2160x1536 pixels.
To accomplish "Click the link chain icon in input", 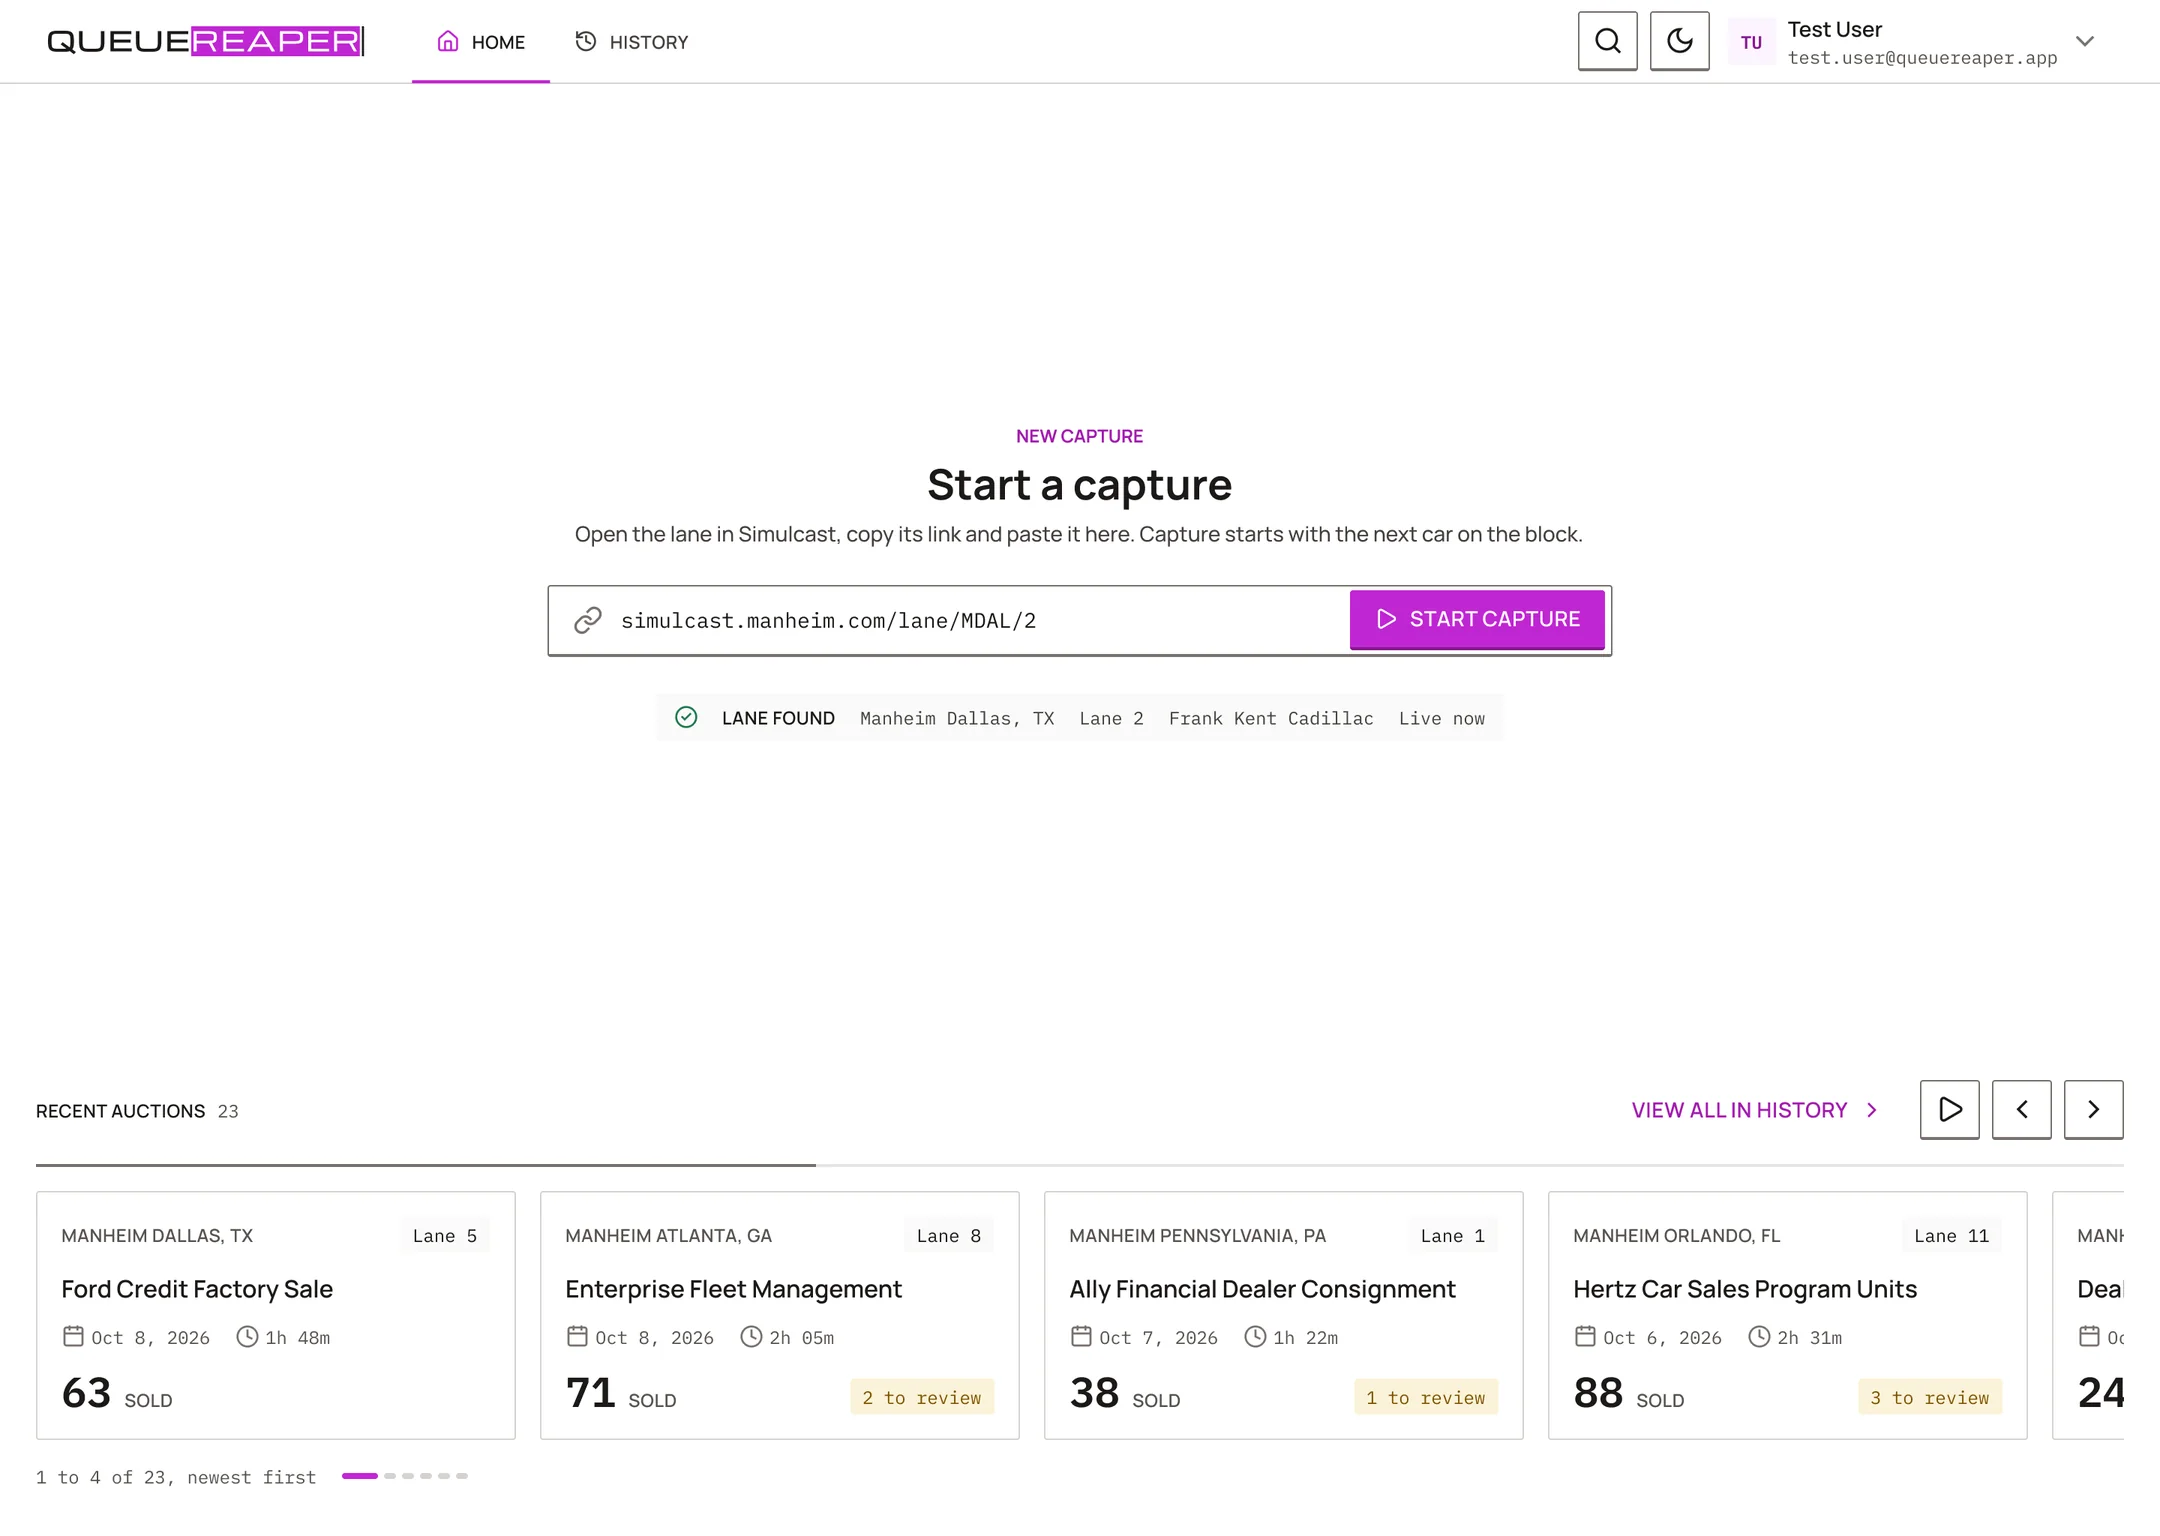I will (x=588, y=620).
